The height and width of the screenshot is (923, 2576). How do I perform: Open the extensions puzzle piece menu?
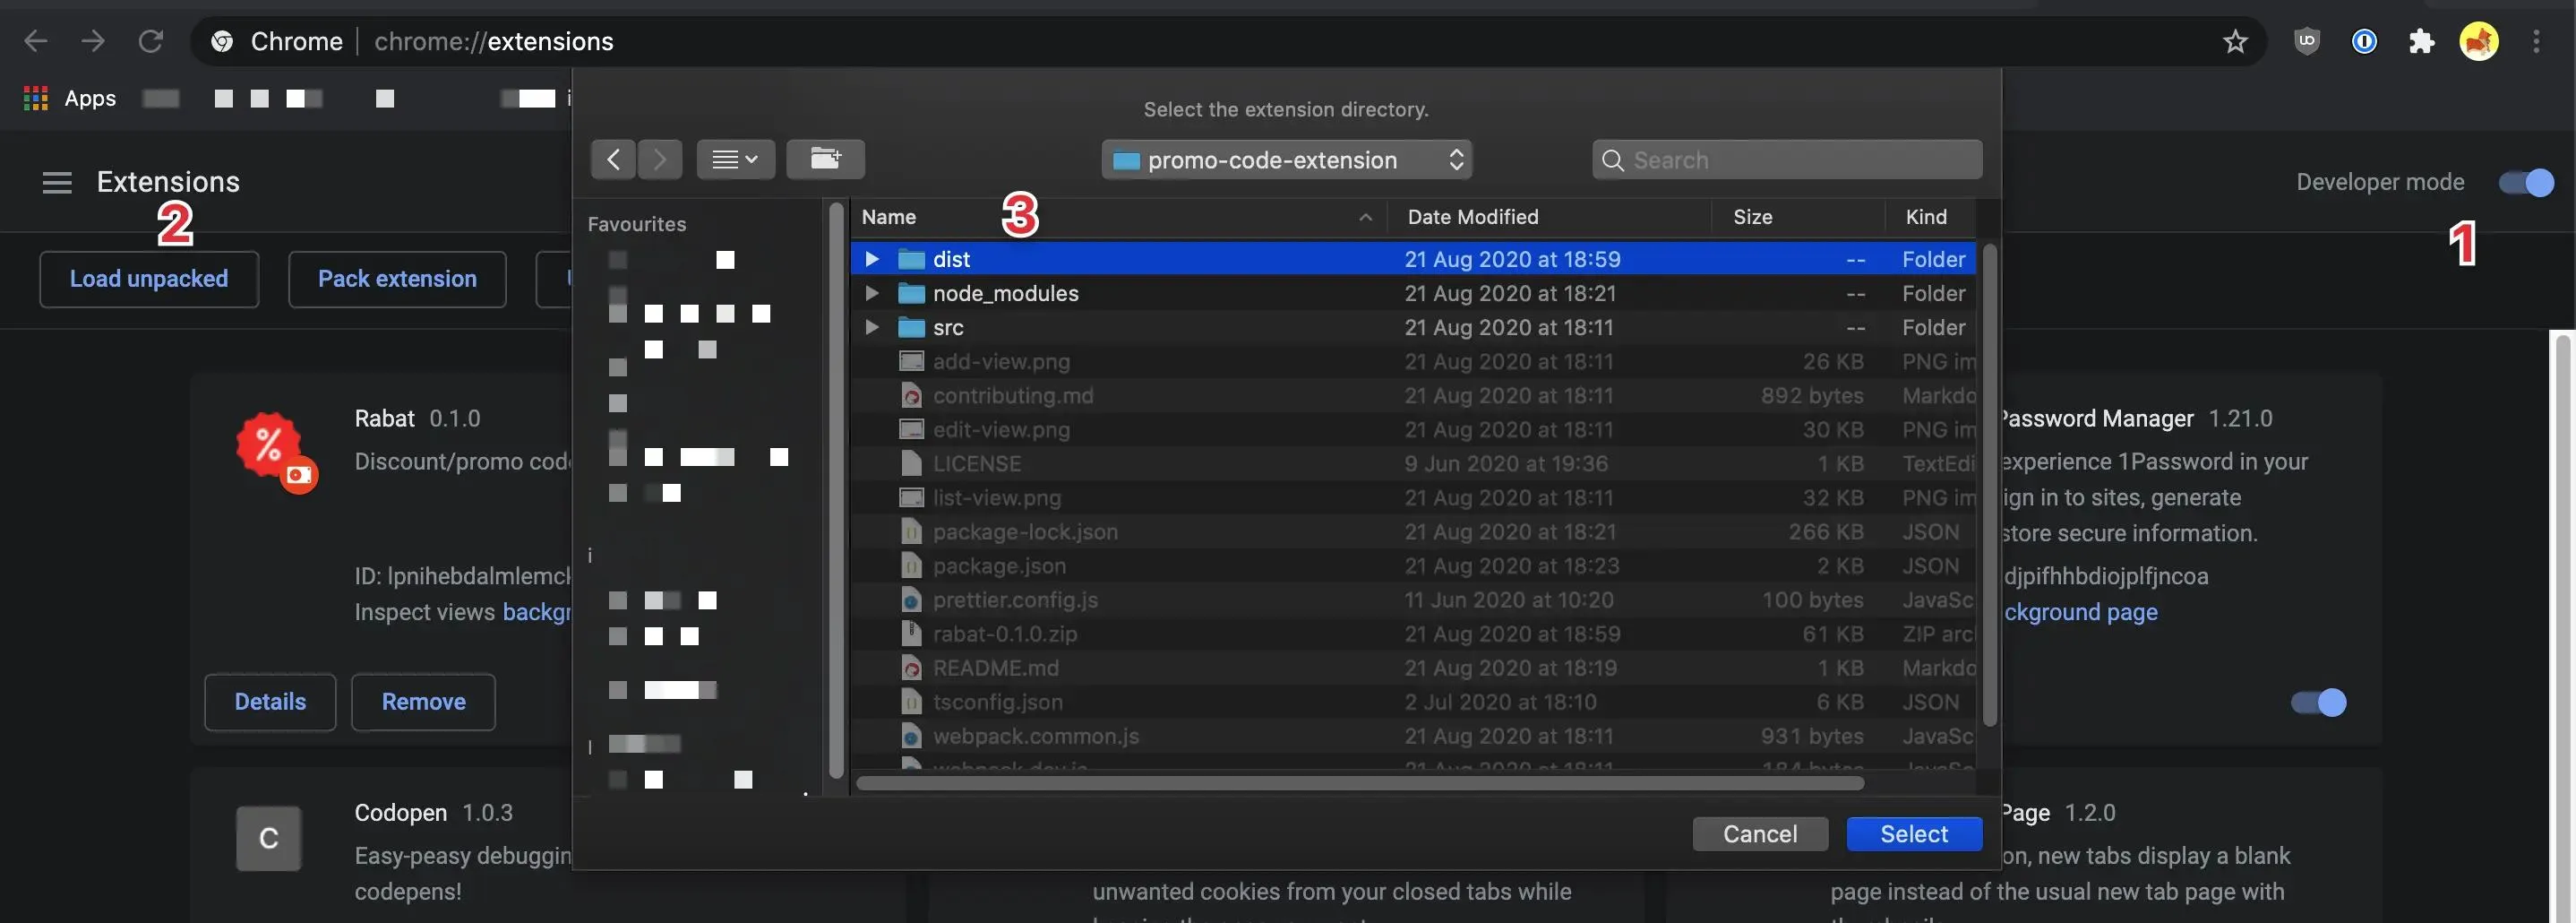[2422, 41]
